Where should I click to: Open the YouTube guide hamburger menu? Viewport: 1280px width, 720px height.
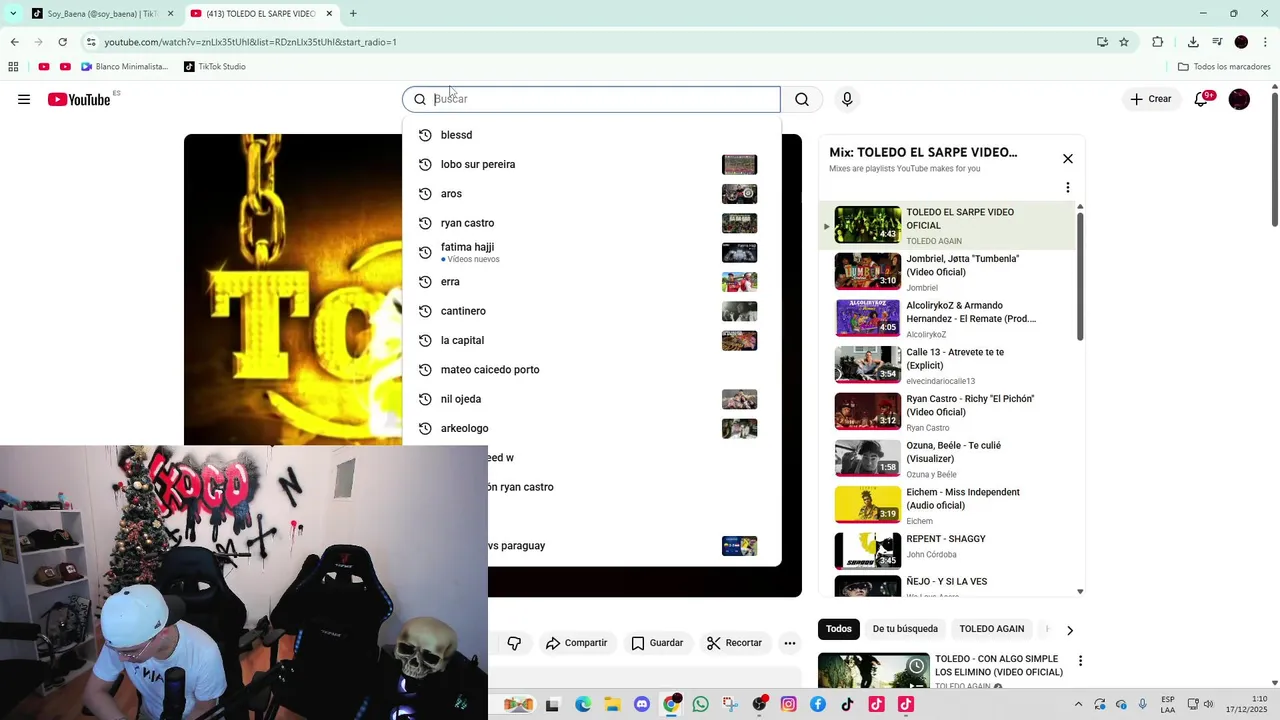[24, 99]
